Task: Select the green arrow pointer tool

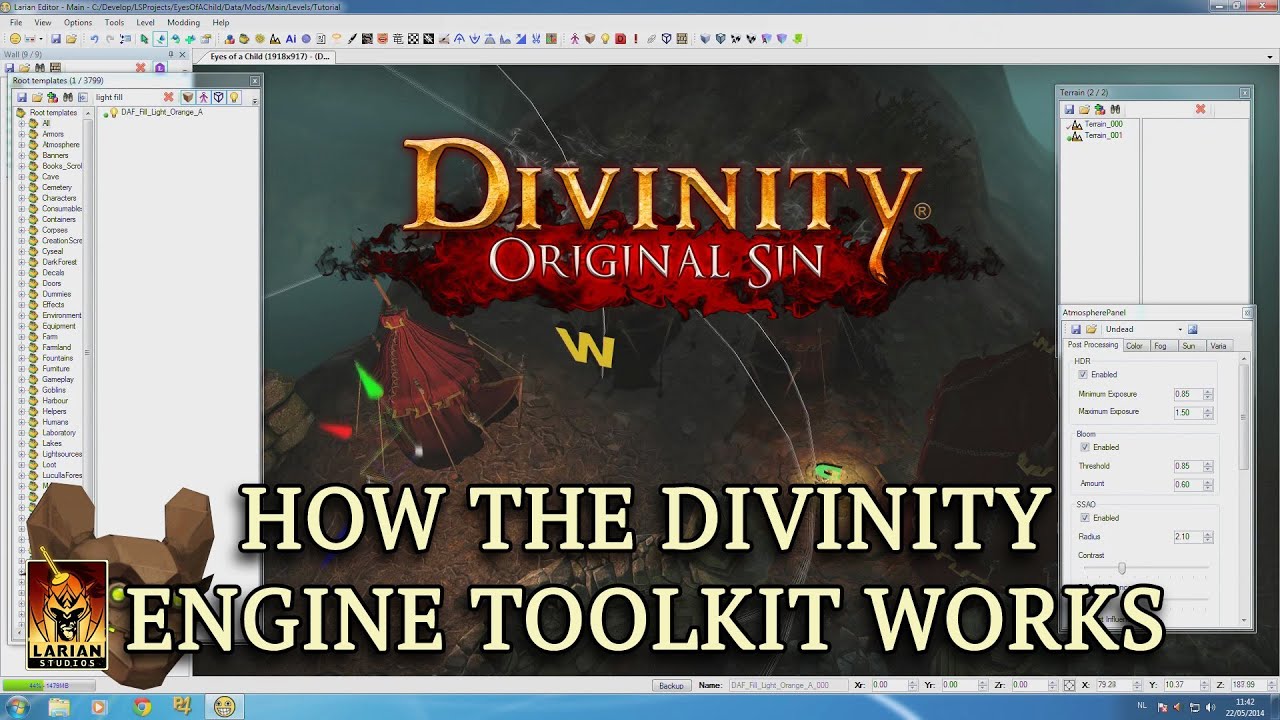Action: 144,39
